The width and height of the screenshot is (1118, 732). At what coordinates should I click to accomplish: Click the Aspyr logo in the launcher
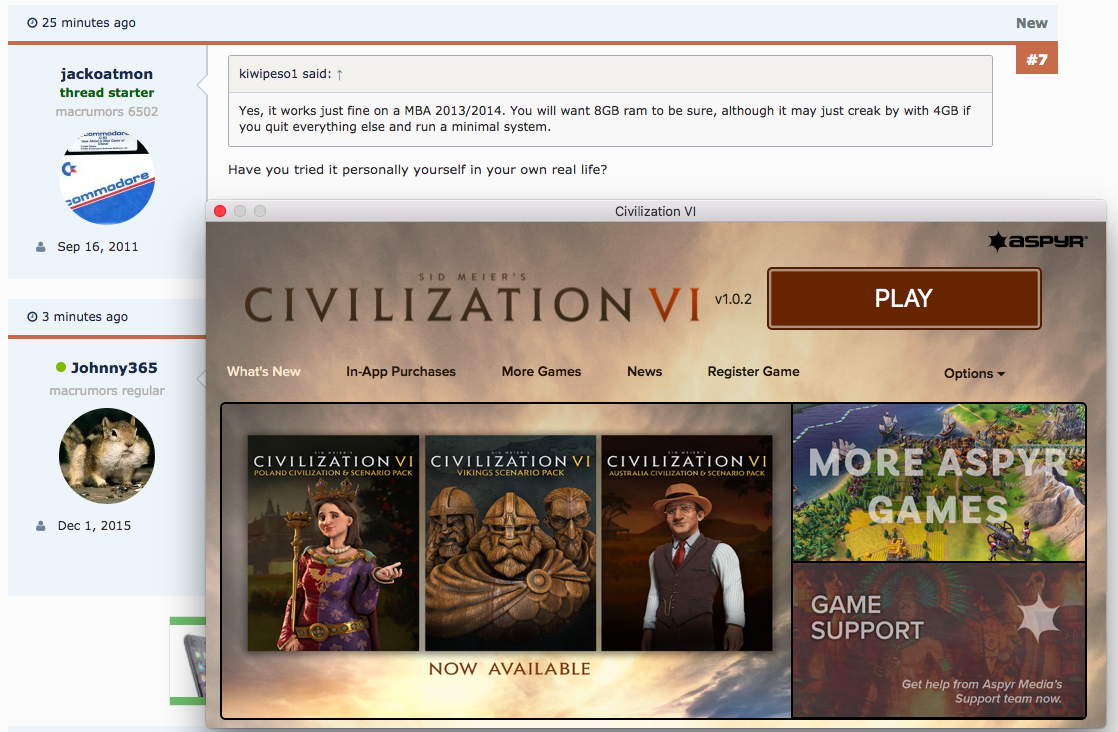[x=1037, y=242]
